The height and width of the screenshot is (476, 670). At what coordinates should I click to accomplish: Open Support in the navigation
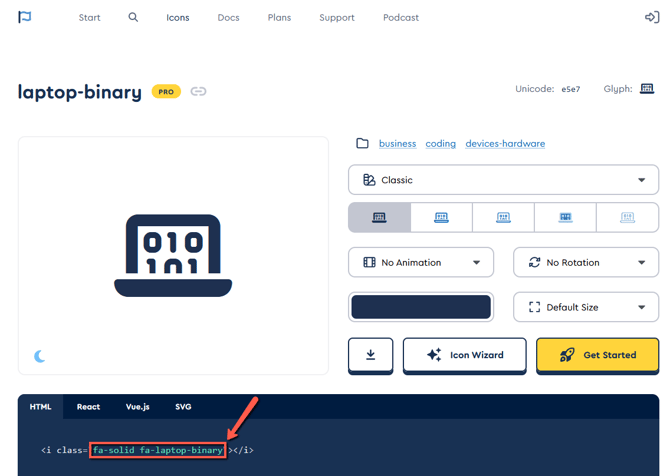337,18
